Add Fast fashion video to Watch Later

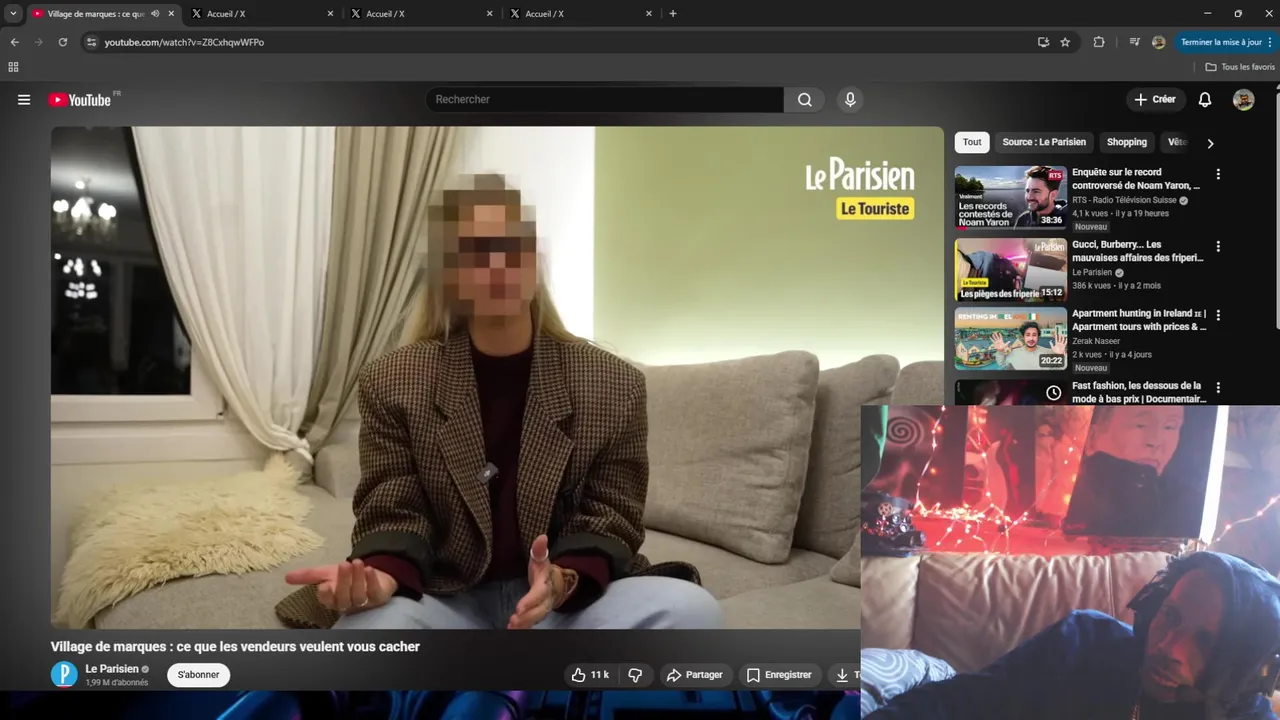tap(1053, 393)
